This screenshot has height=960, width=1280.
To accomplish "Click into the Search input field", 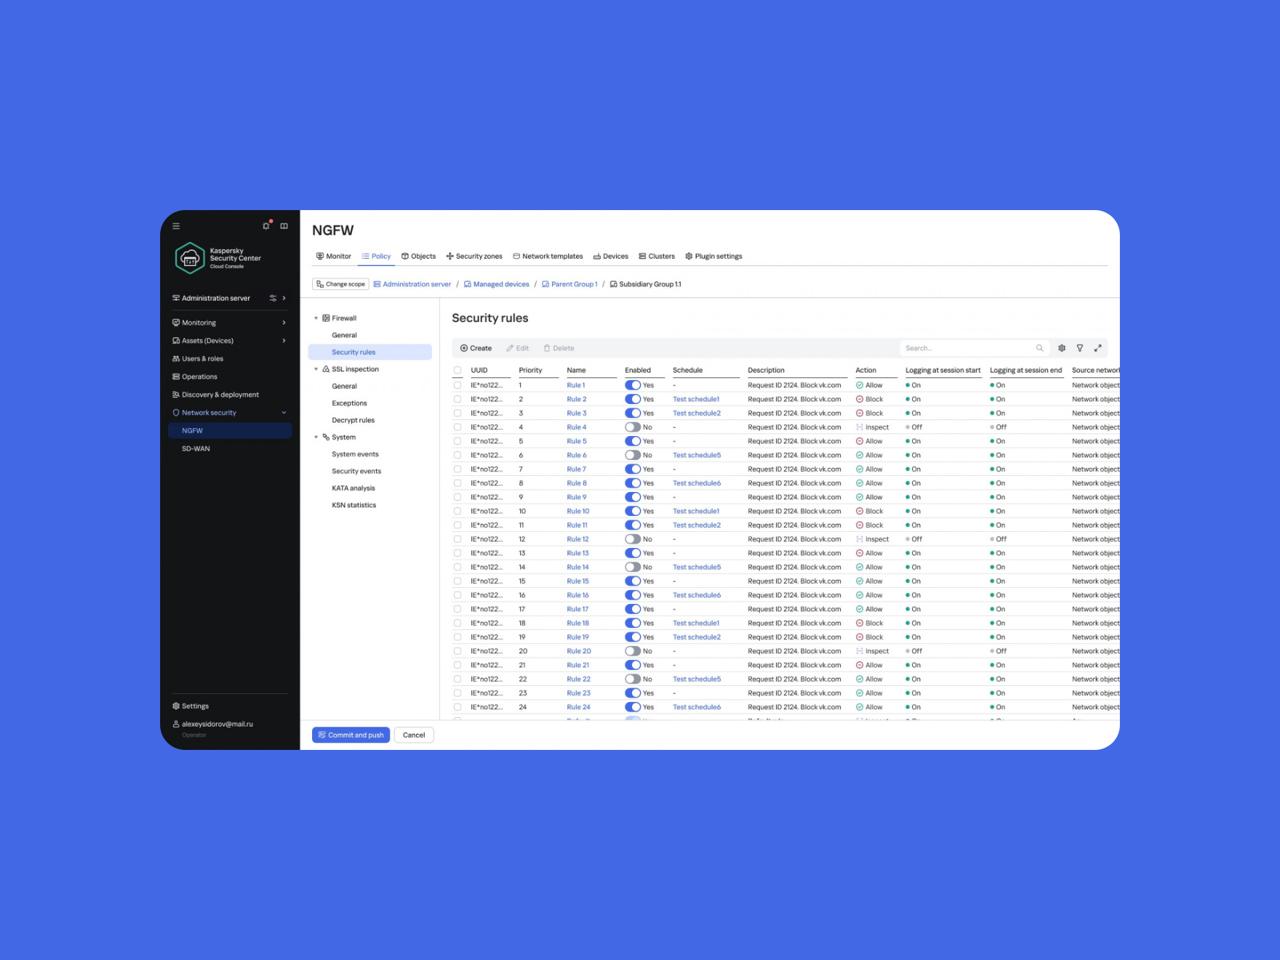I will tap(965, 348).
